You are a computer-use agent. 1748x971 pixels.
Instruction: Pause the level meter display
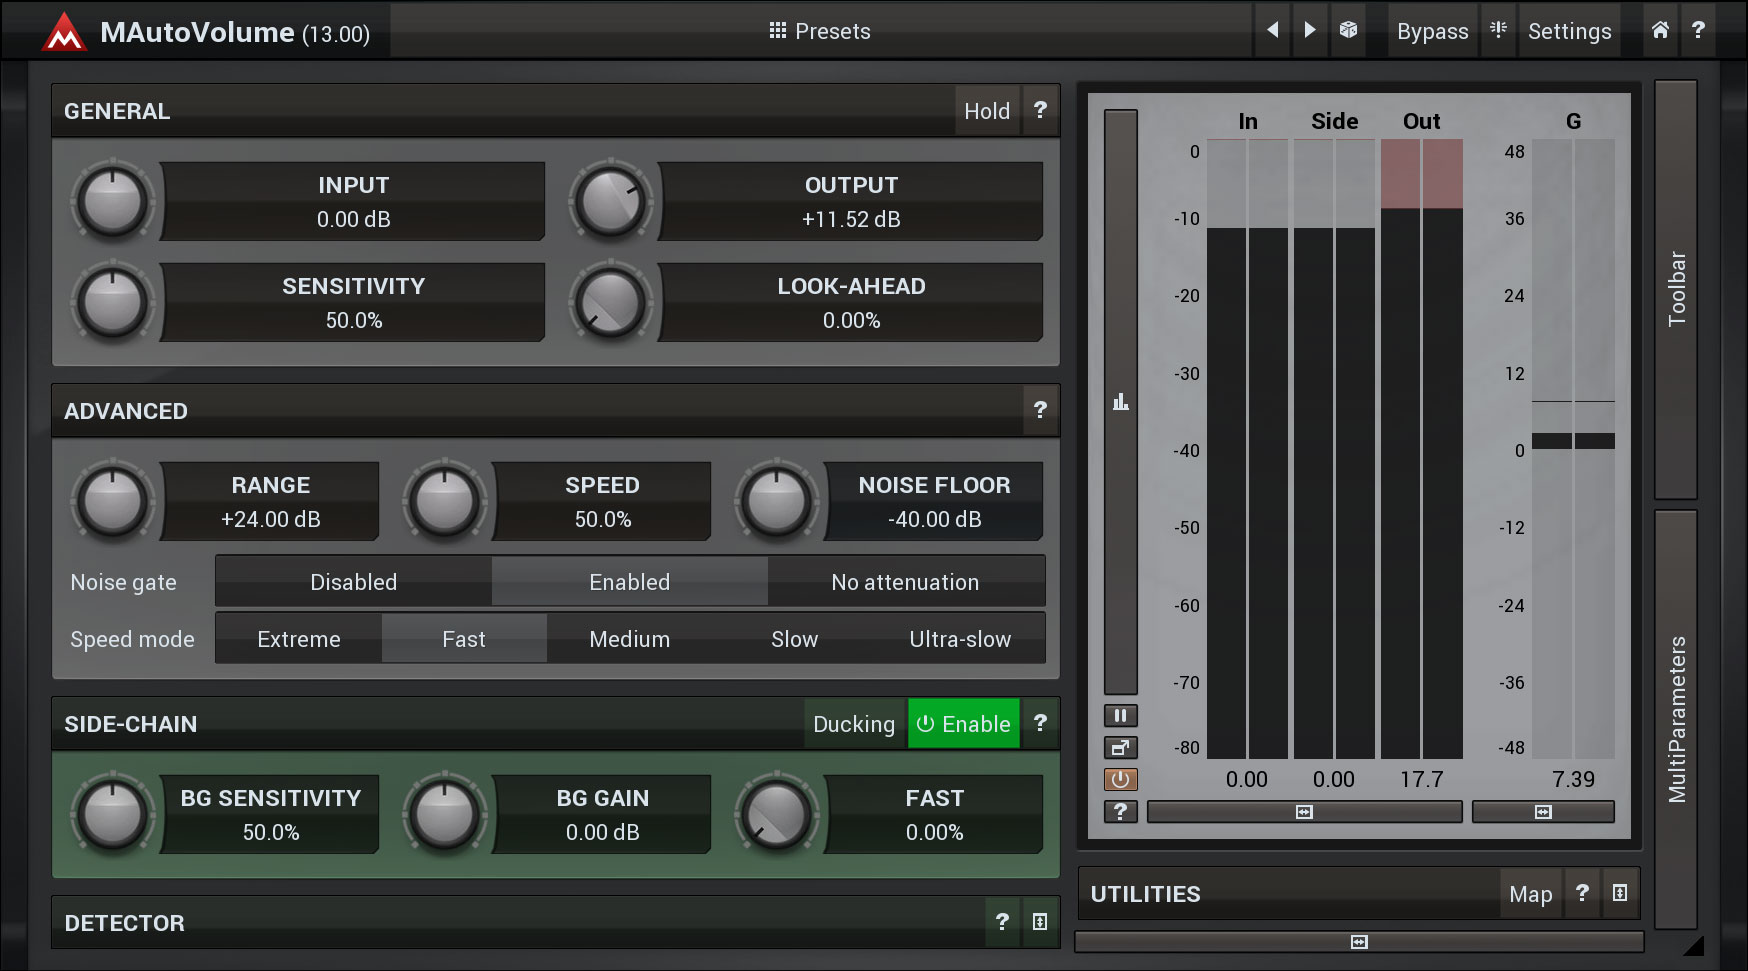pyautogui.click(x=1120, y=715)
